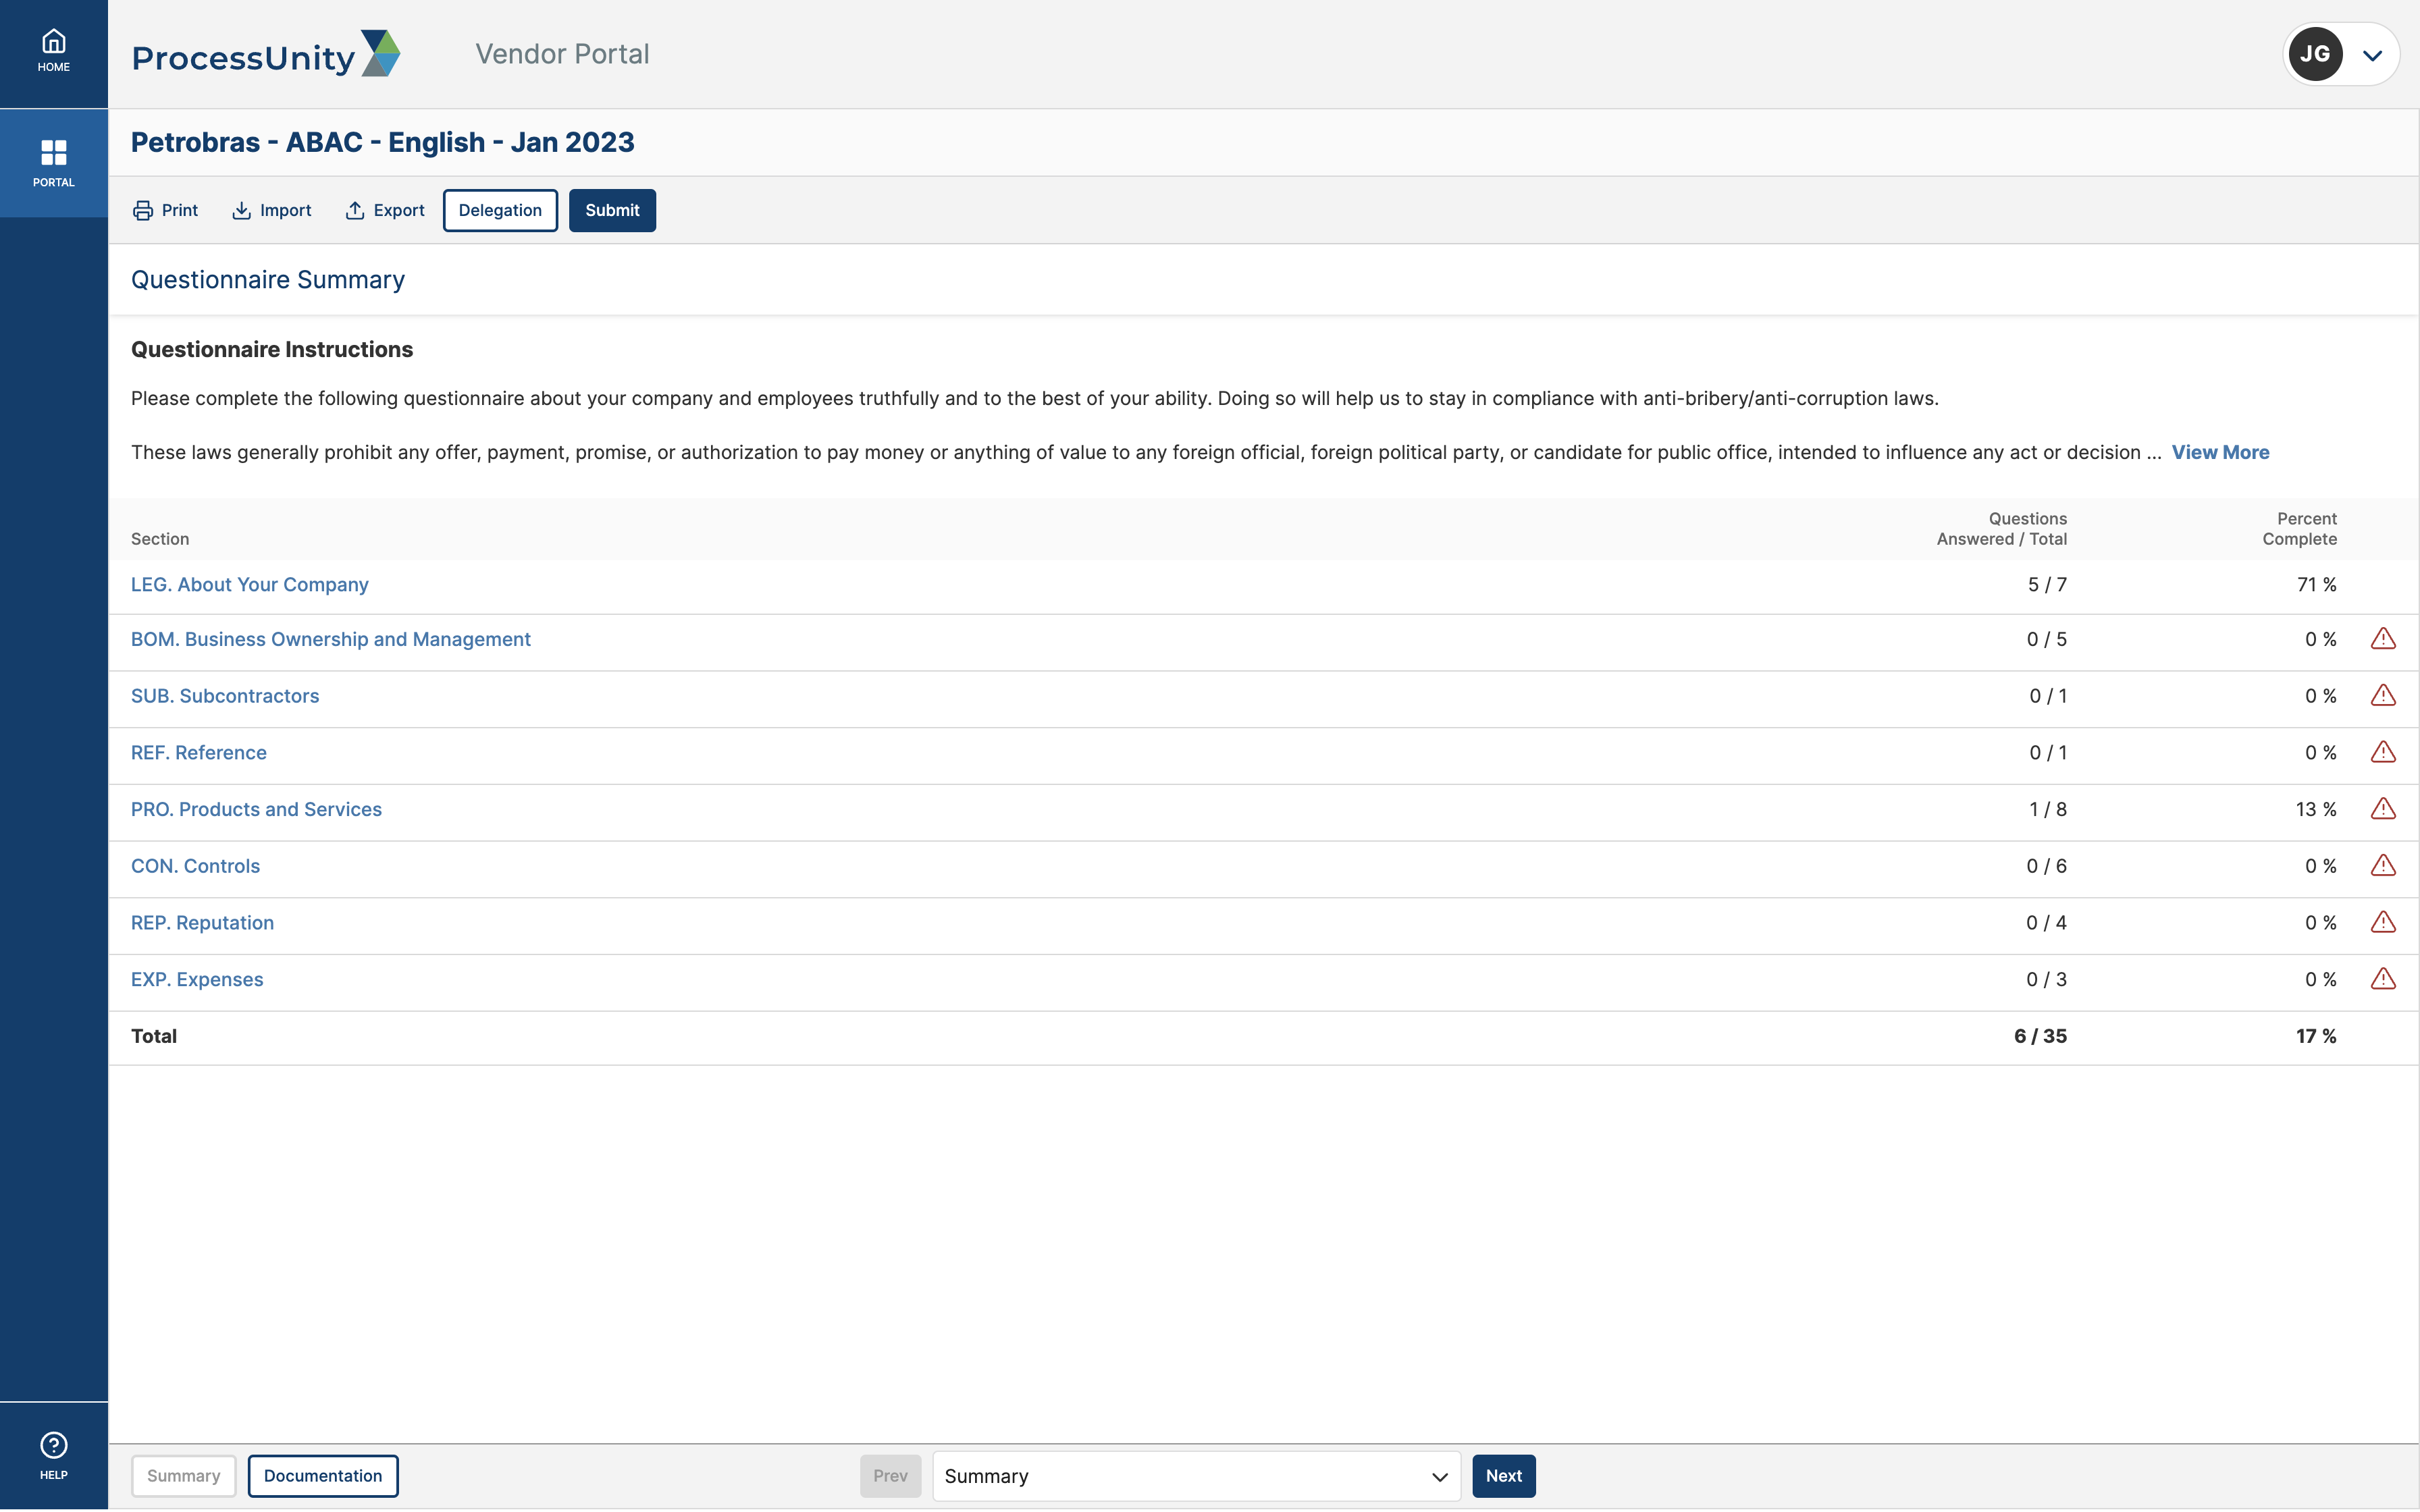Click the '1 / 8' answered count
2420x1512 pixels.
point(2047,809)
